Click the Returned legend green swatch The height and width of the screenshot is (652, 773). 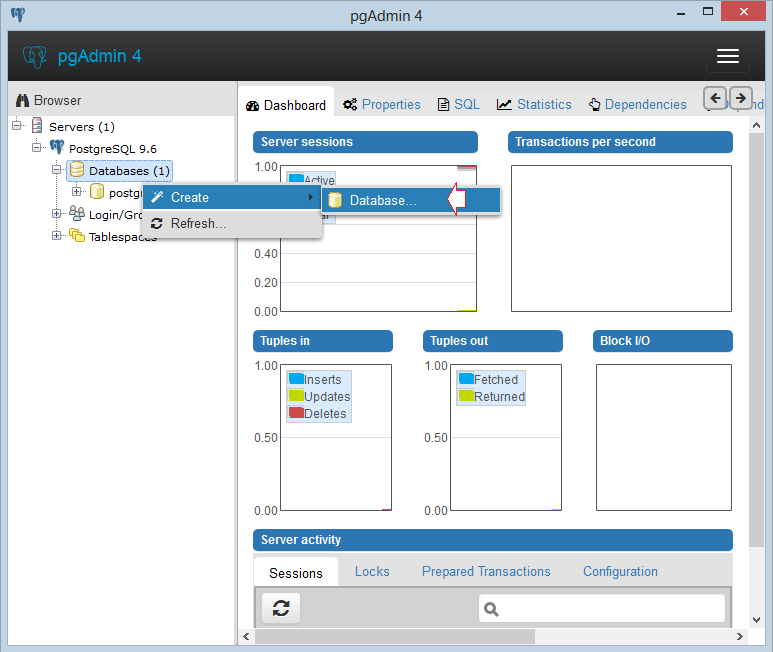(x=466, y=395)
